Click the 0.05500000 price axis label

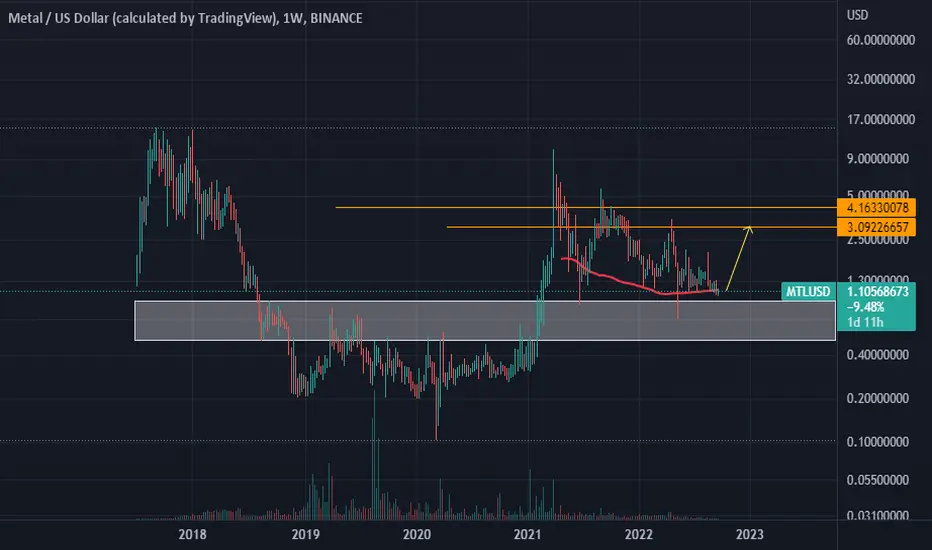point(878,480)
